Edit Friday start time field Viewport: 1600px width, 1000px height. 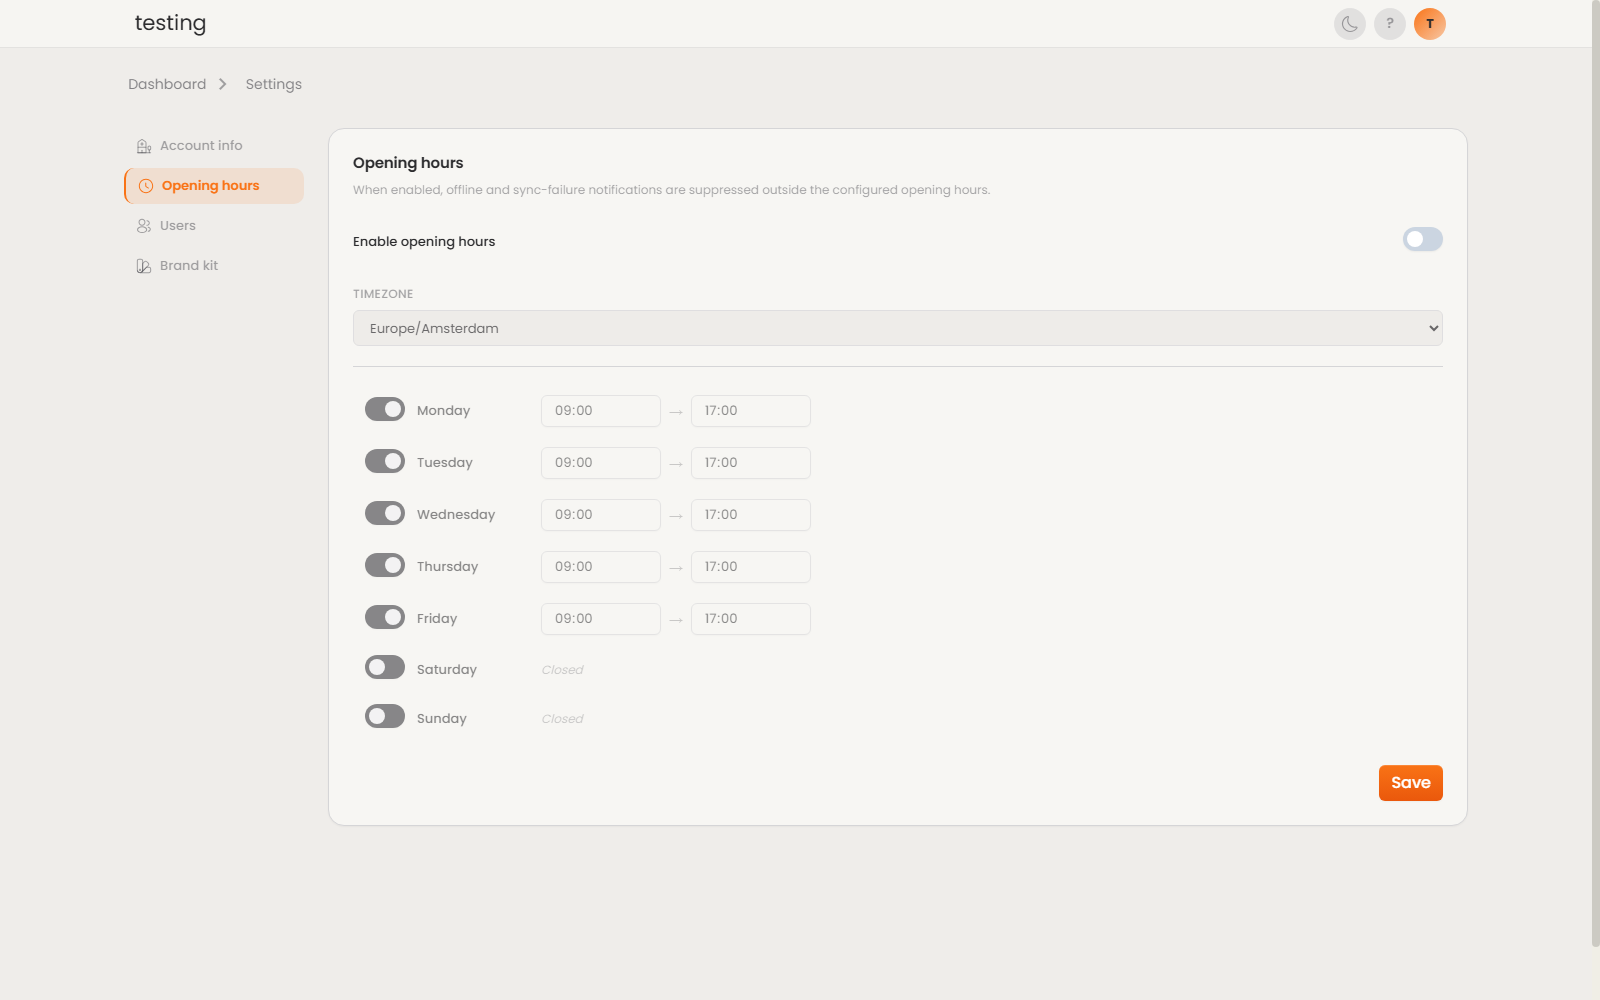(x=601, y=619)
